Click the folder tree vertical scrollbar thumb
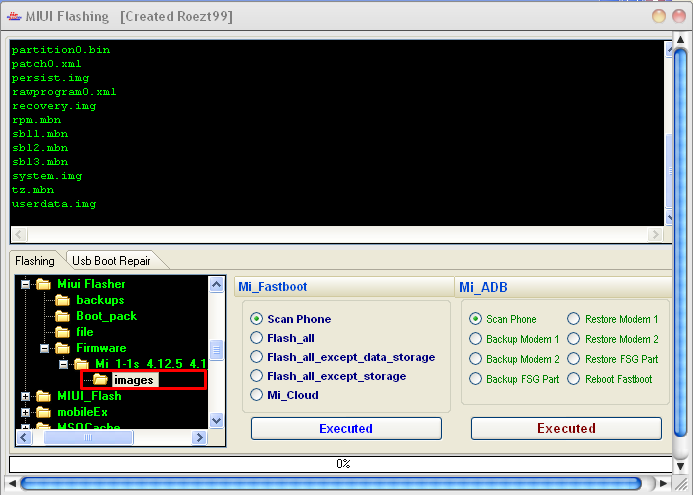Screen dimensions: 693x495 (216, 350)
